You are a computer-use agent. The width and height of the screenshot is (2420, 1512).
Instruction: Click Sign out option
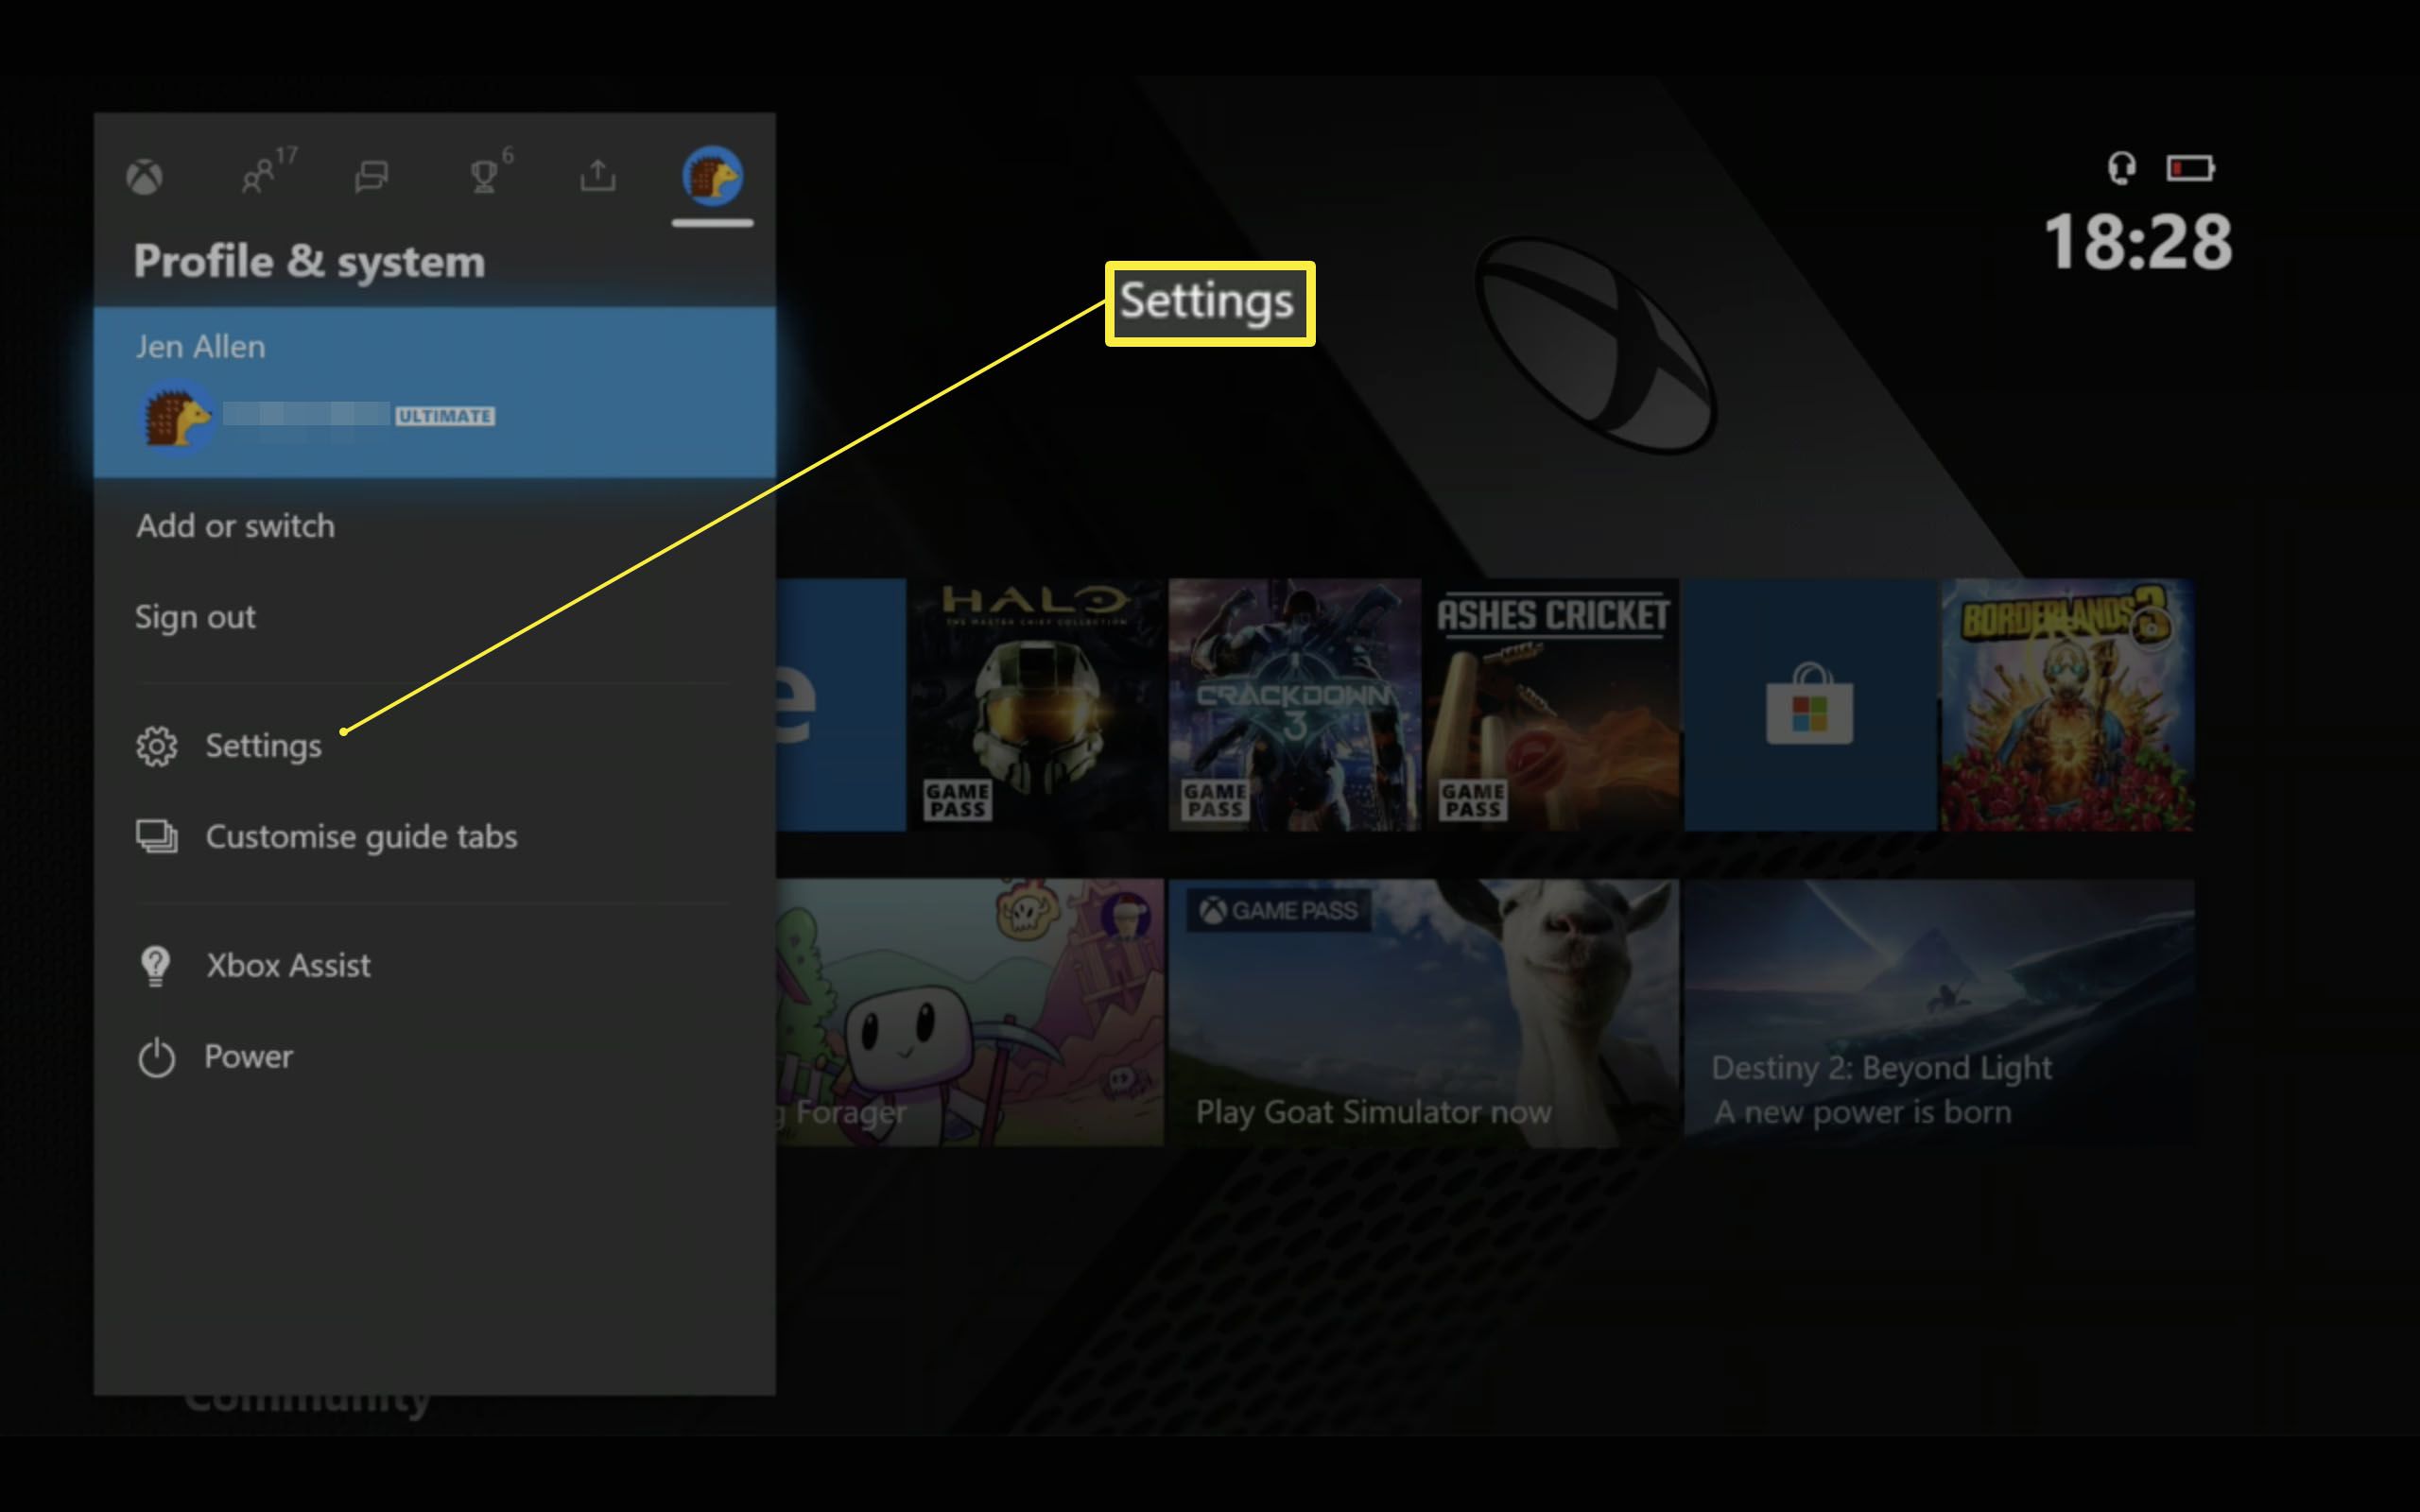[x=197, y=615]
